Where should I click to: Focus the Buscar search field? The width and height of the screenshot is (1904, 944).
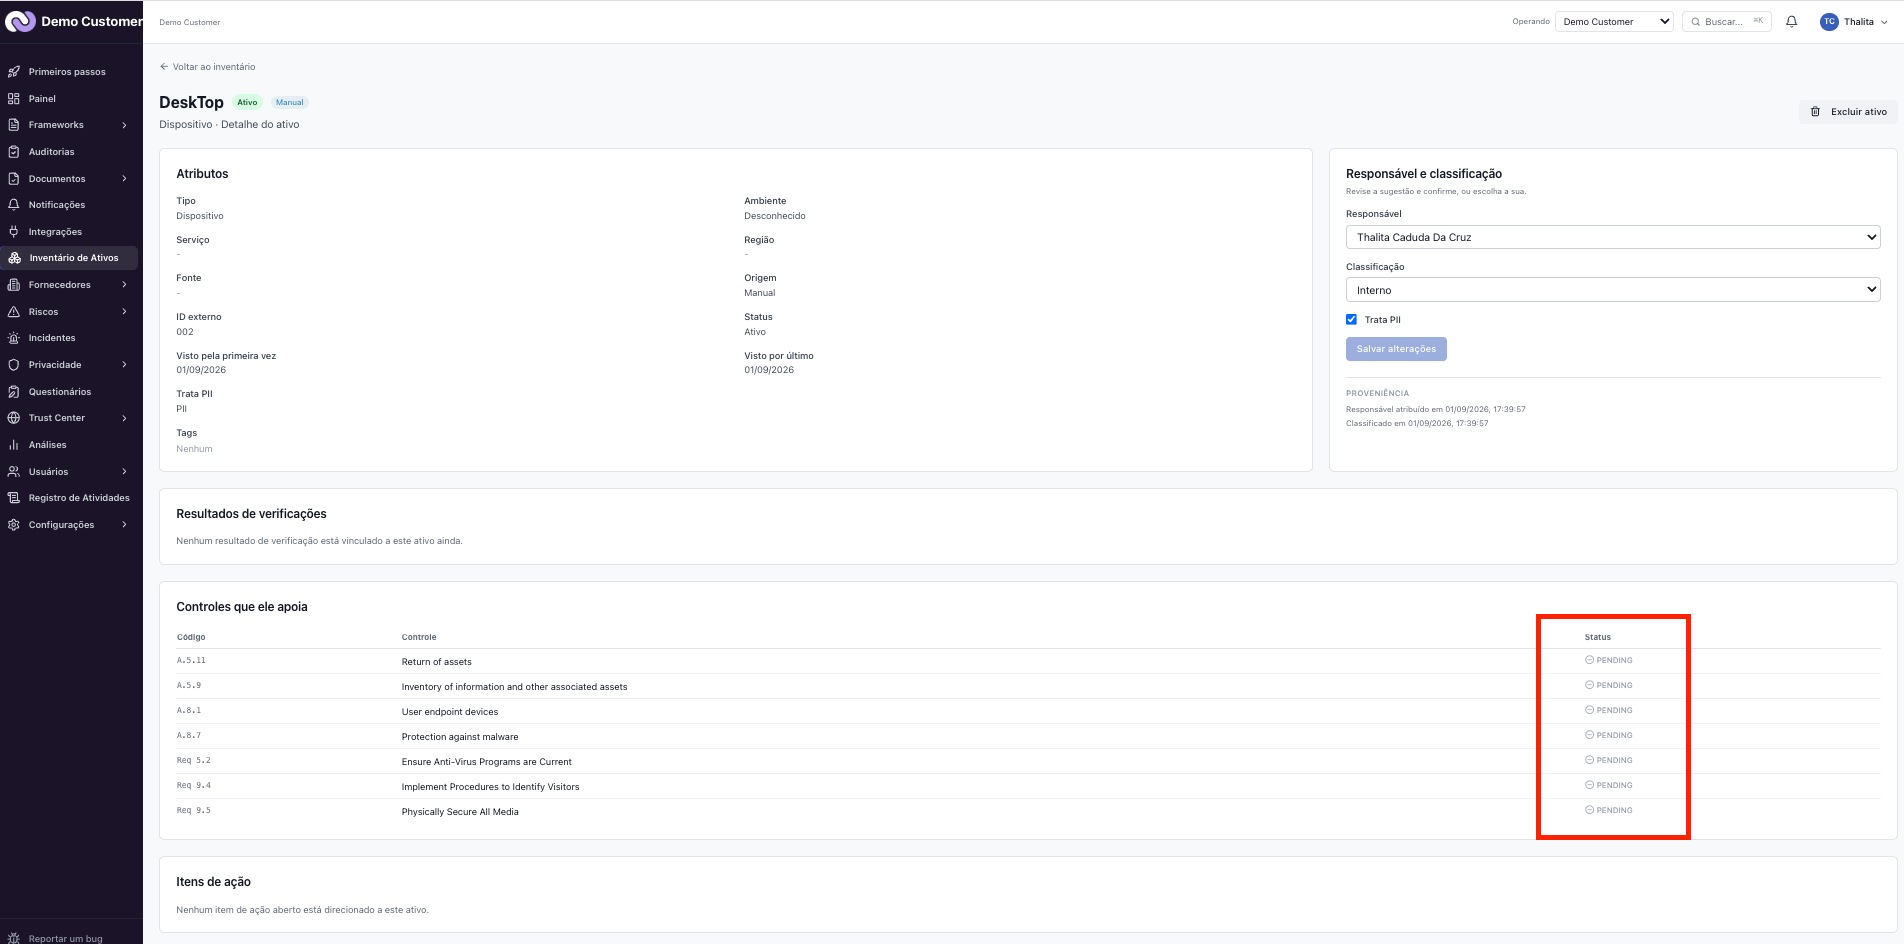coord(1727,21)
